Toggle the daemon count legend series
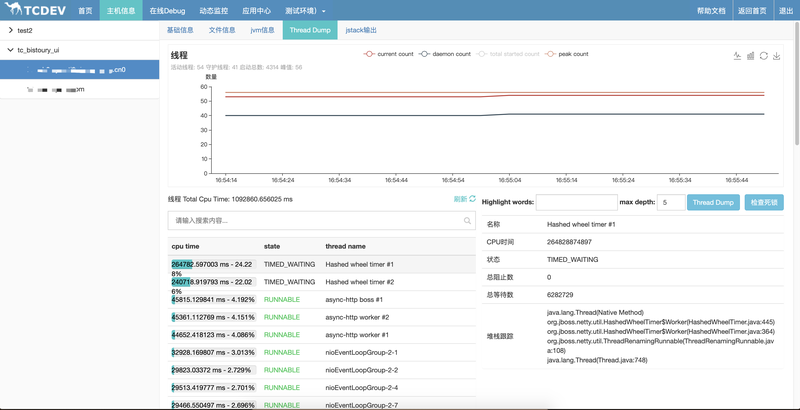800x410 pixels. click(x=444, y=54)
